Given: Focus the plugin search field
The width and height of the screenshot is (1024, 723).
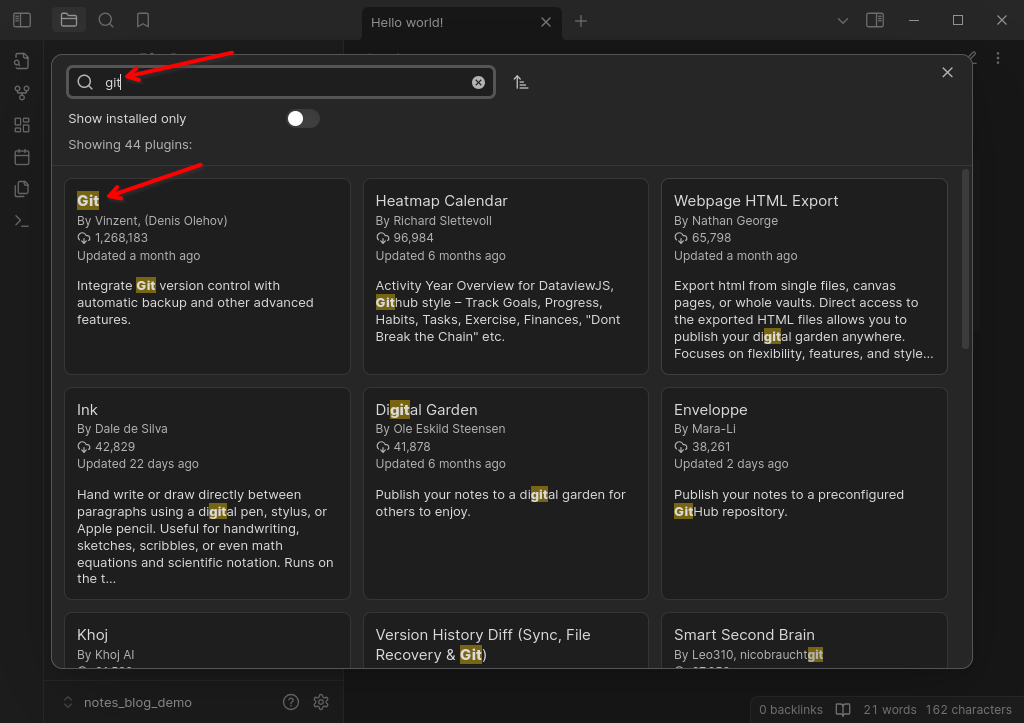Looking at the screenshot, I should (281, 82).
